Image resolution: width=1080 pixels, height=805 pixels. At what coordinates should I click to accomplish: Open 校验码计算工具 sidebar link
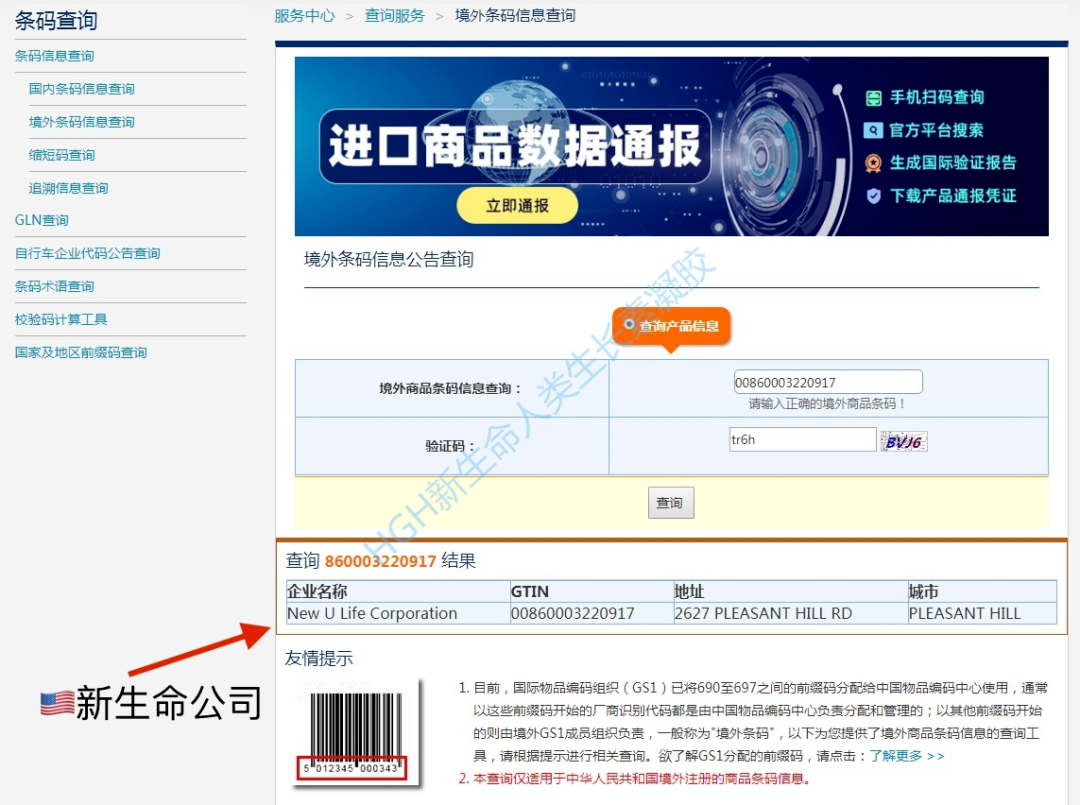pos(61,320)
